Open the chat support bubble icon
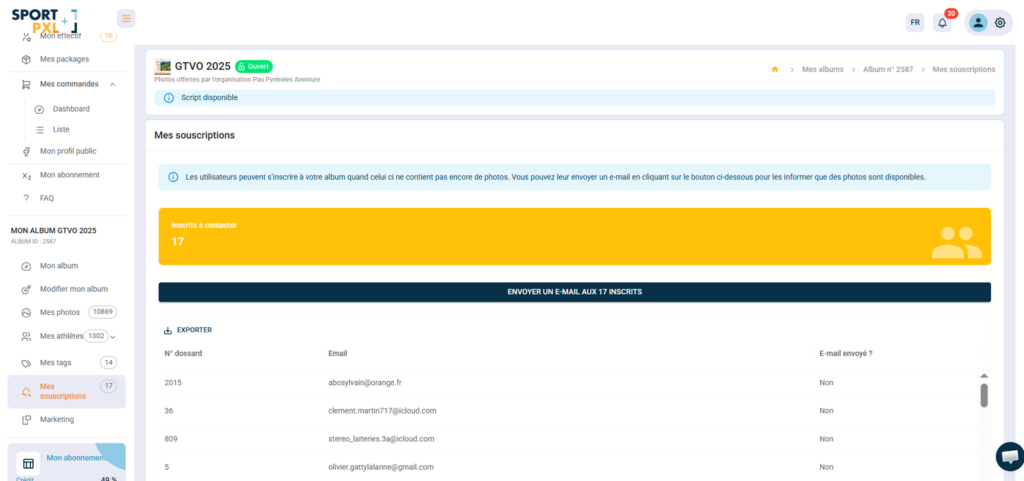This screenshot has width=1024, height=481. pos(1009,456)
